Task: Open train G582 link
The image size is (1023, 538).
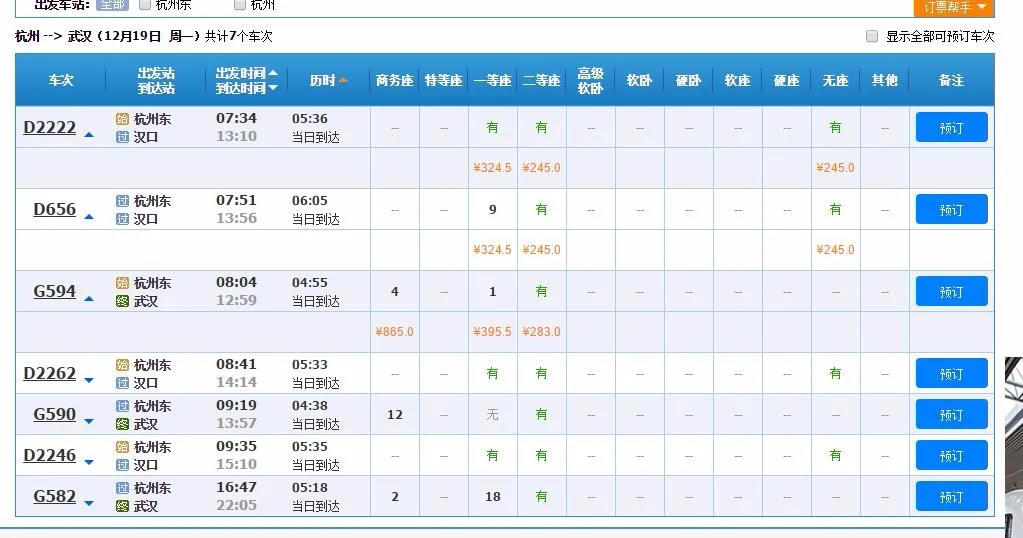Action: (x=55, y=497)
